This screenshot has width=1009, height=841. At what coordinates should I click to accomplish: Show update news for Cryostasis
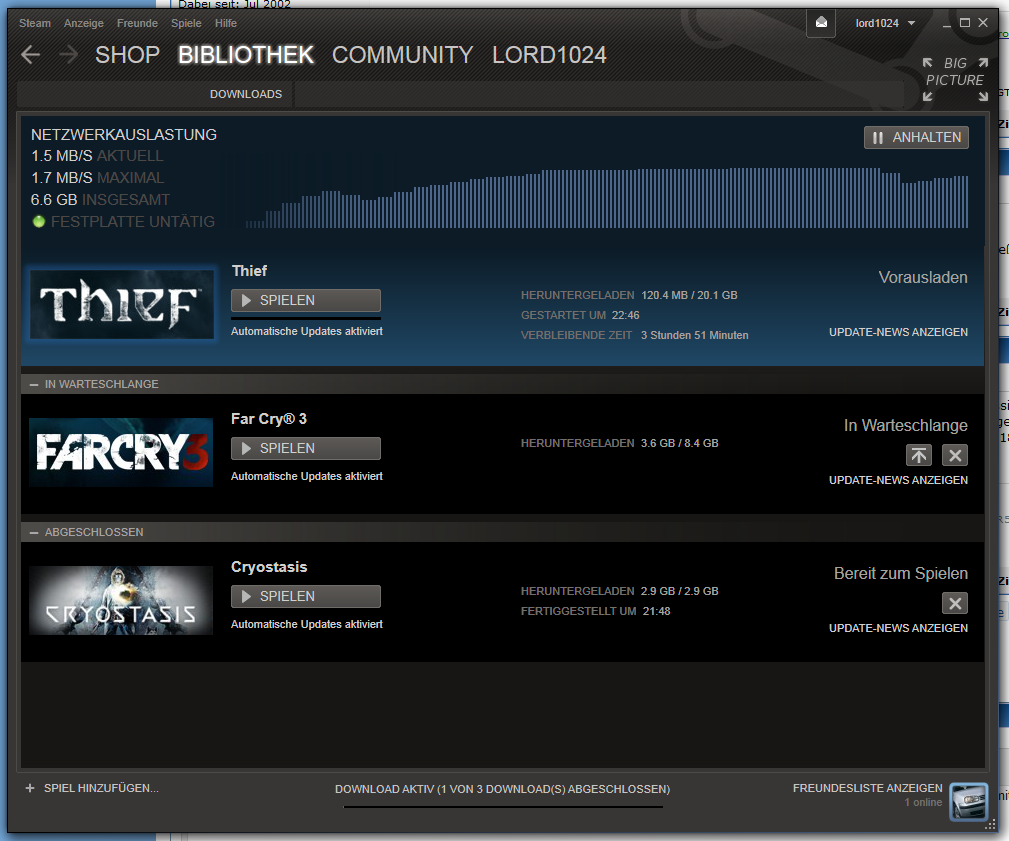[x=898, y=628]
